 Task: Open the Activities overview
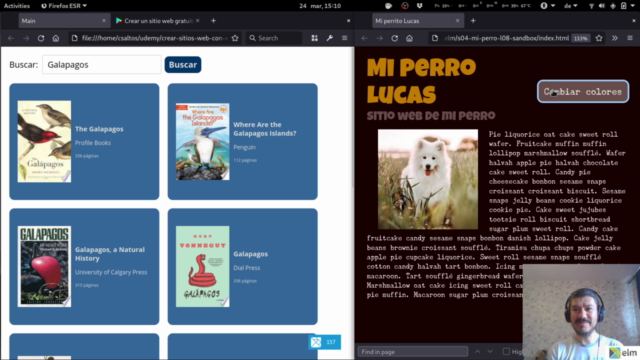[17, 6]
